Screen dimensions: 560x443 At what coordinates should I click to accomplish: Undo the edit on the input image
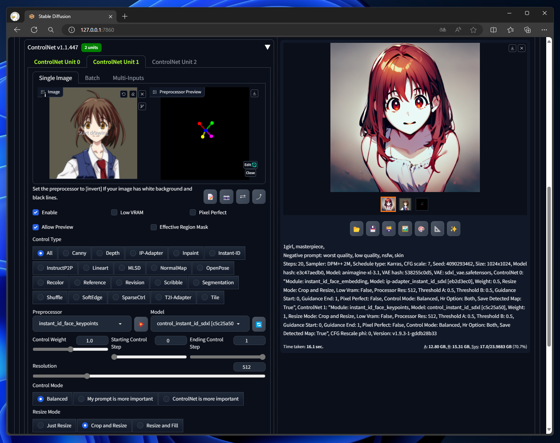point(124,94)
